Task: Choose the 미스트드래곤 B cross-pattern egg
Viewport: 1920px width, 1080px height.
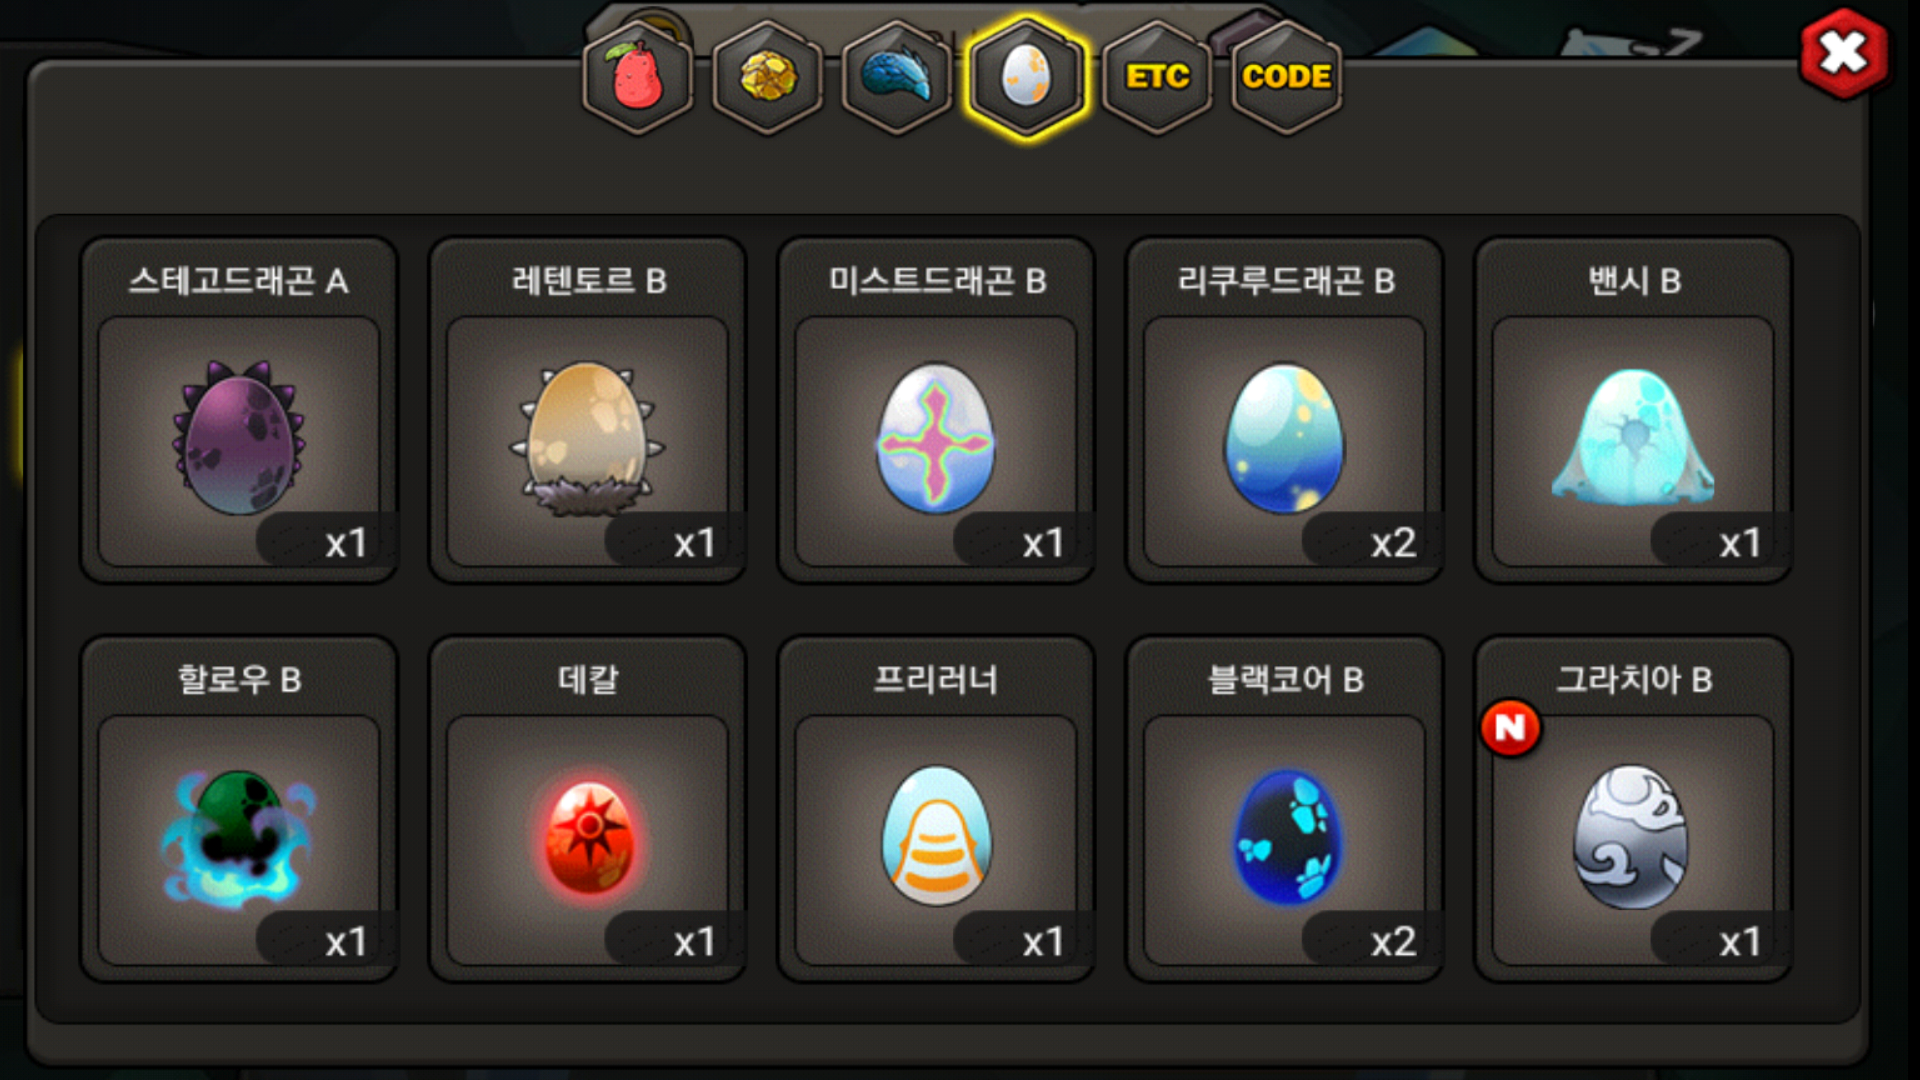Action: click(x=936, y=438)
